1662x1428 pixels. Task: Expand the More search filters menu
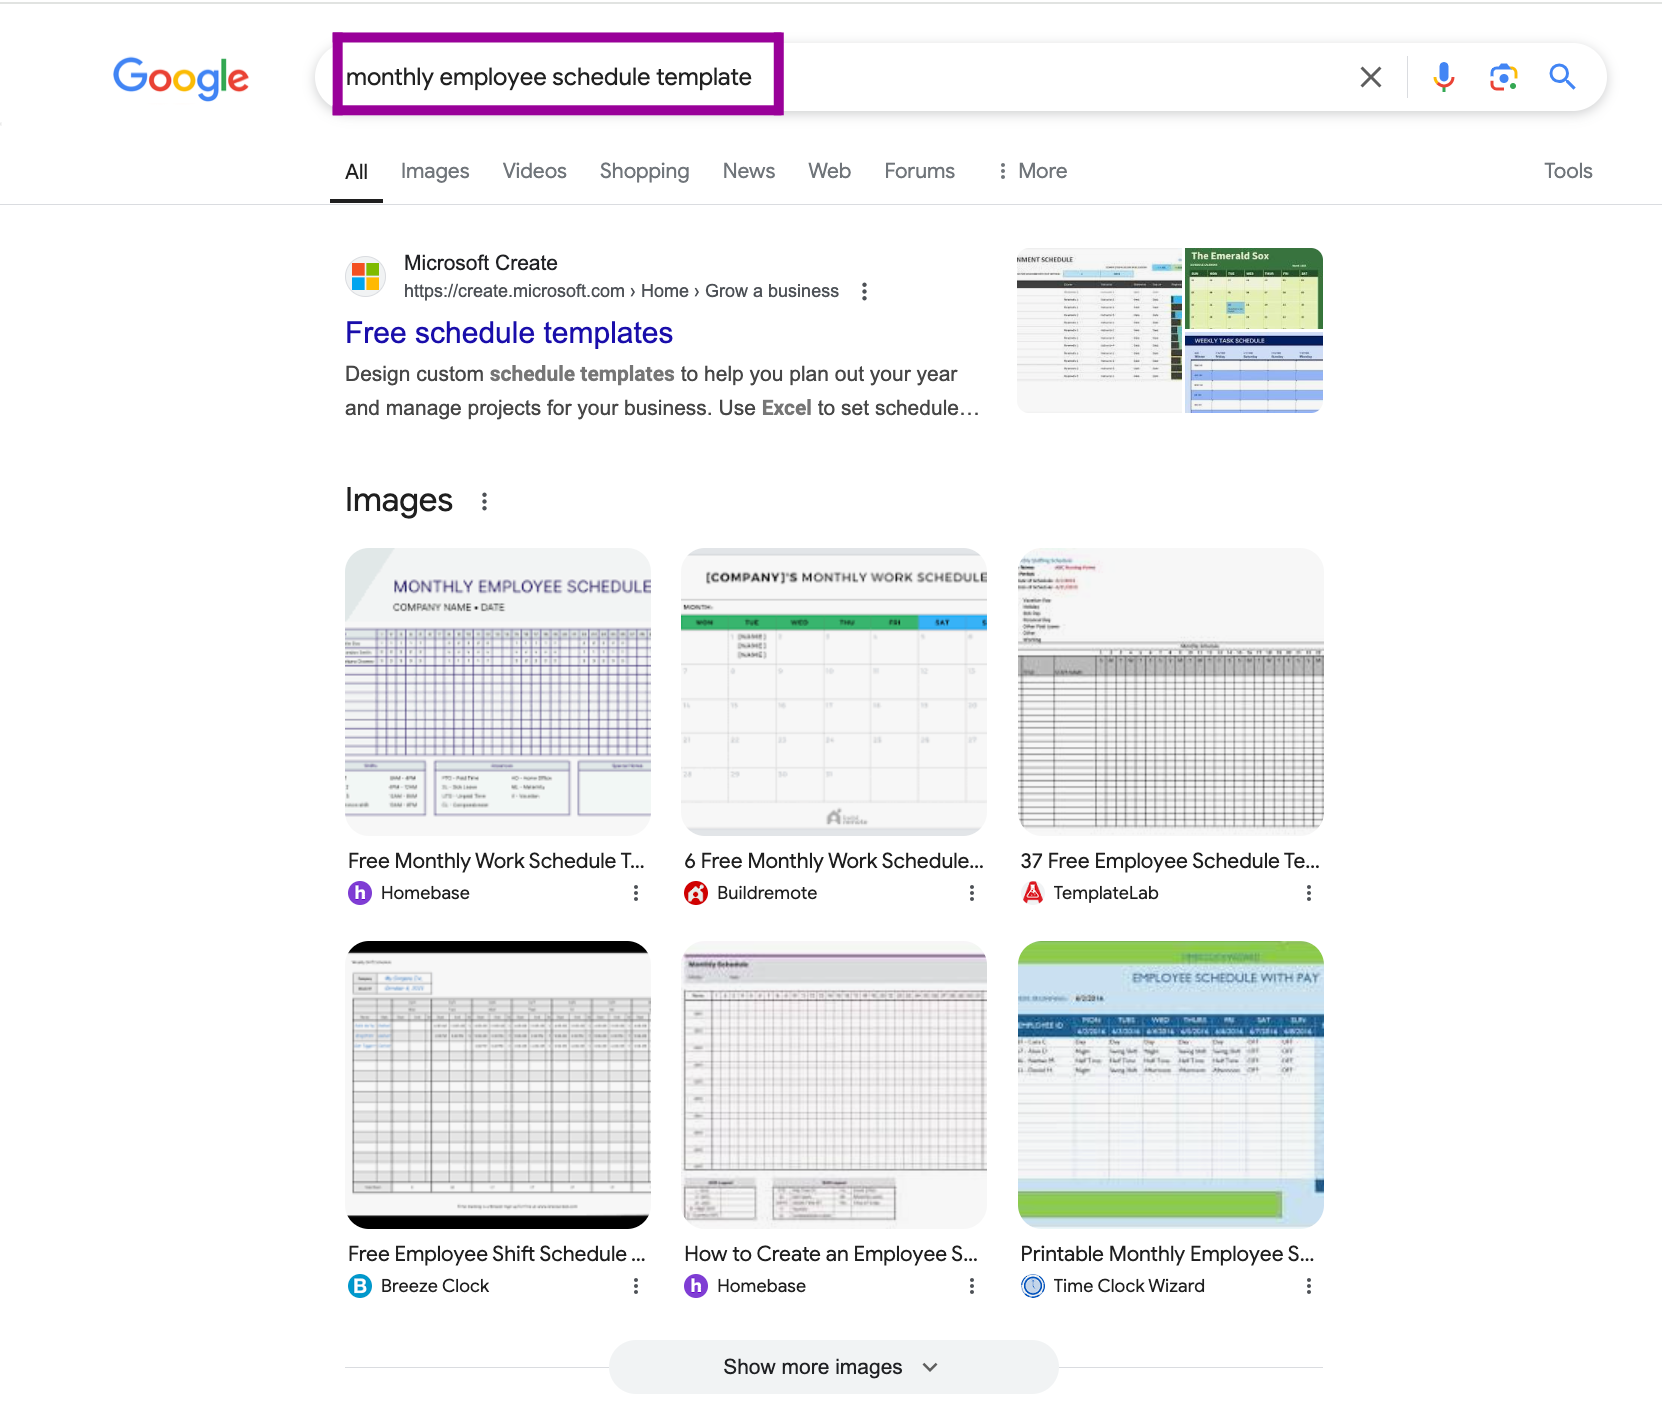click(1032, 171)
